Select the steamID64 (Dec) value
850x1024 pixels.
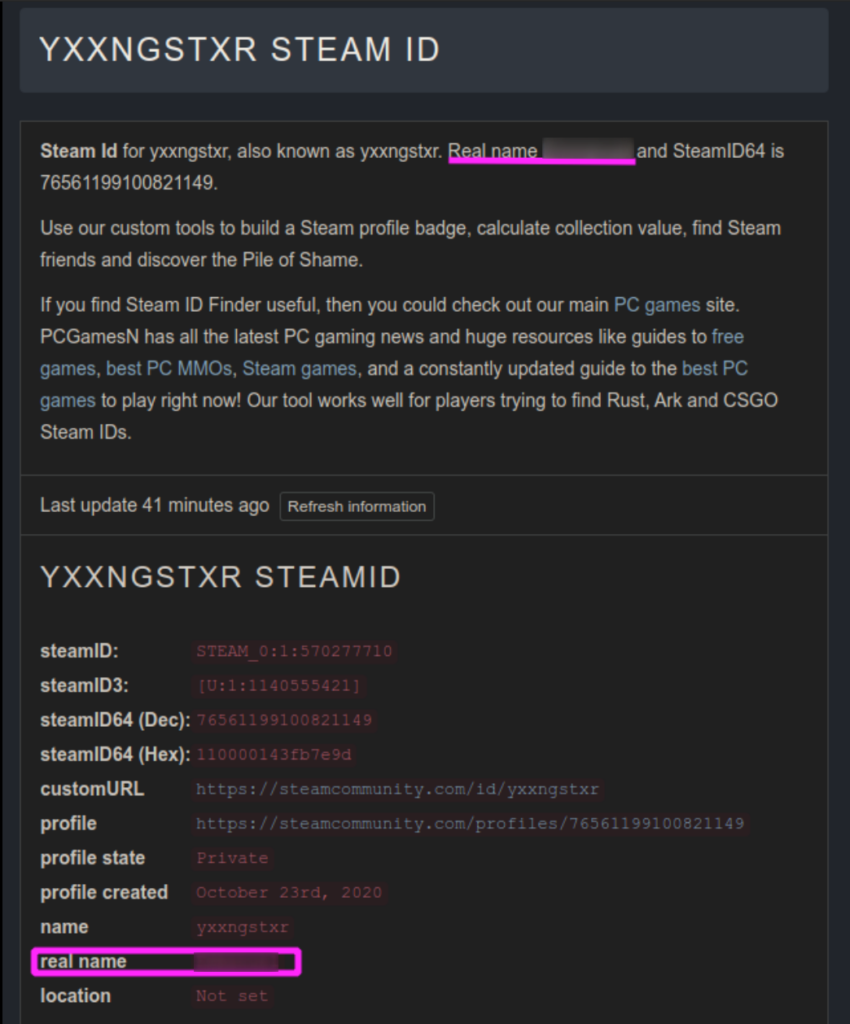[x=284, y=720]
